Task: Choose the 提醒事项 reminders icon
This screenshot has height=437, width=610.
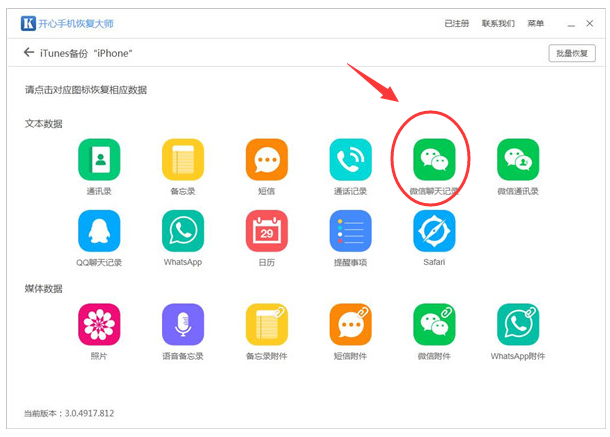Action: (x=351, y=231)
